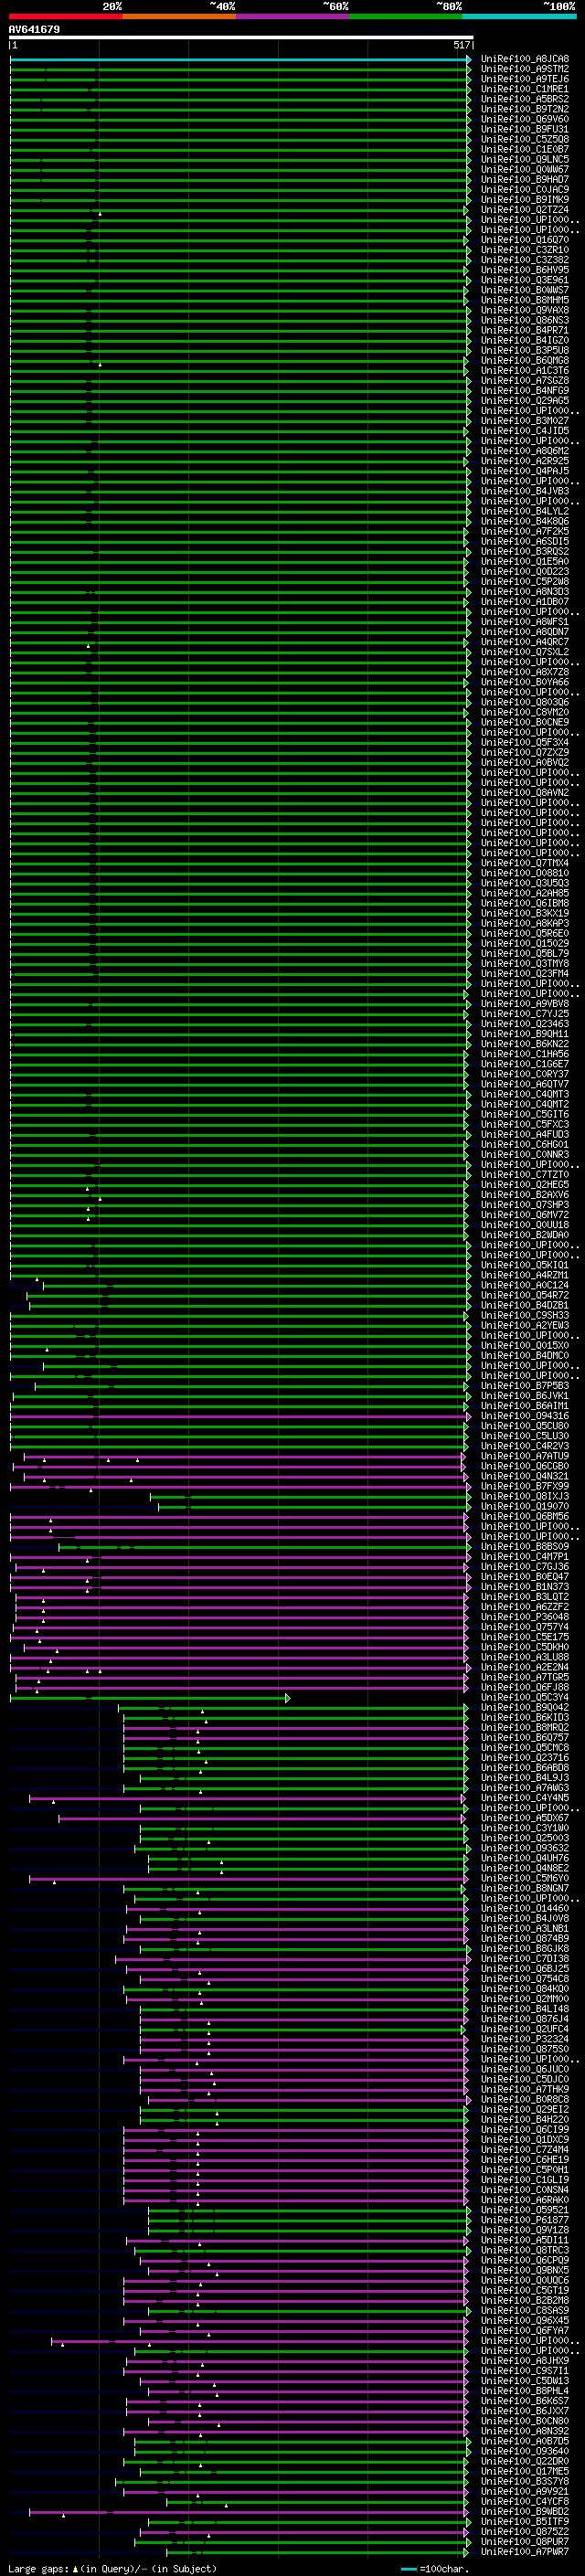The width and height of the screenshot is (585, 2576).
Task: Select the UniRef100_A3LU88 label
Action: point(525,1657)
